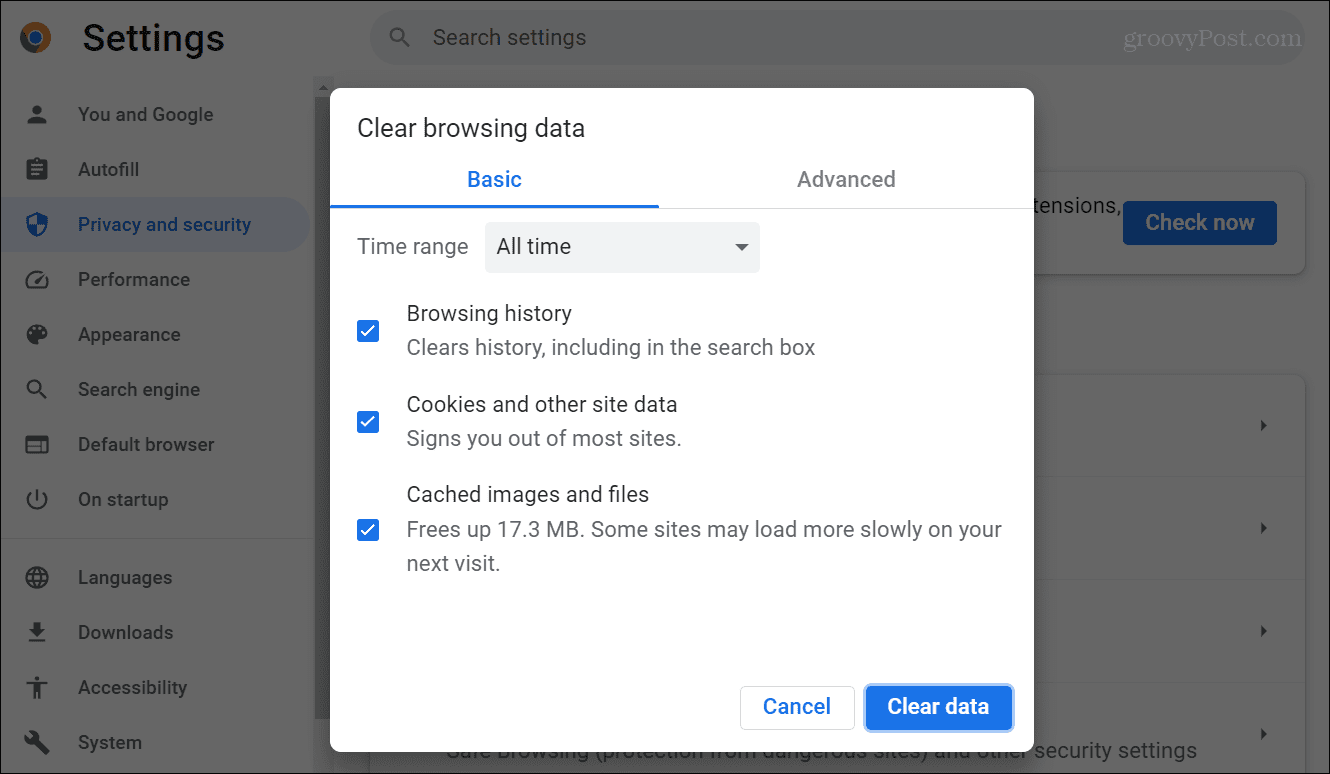Viewport: 1330px width, 774px height.
Task: Click the Default browser window icon
Action: tap(37, 444)
